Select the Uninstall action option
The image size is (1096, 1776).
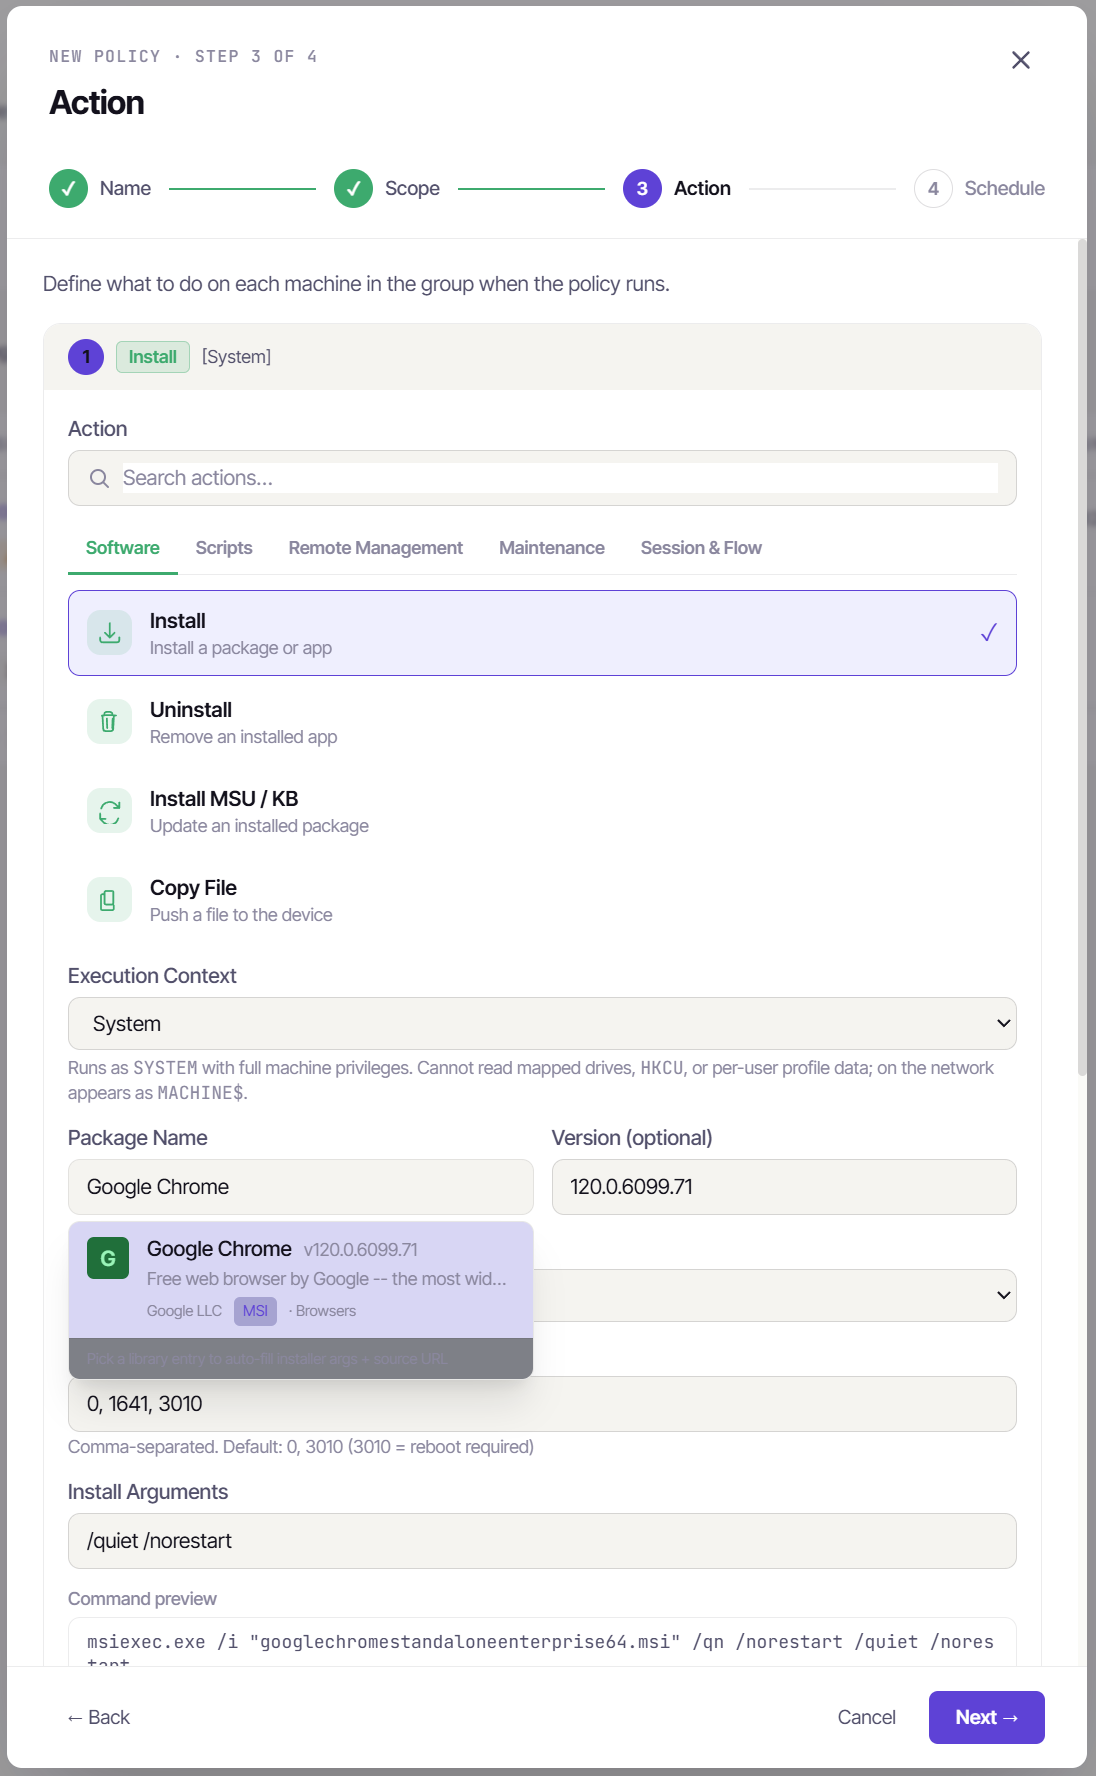542,722
